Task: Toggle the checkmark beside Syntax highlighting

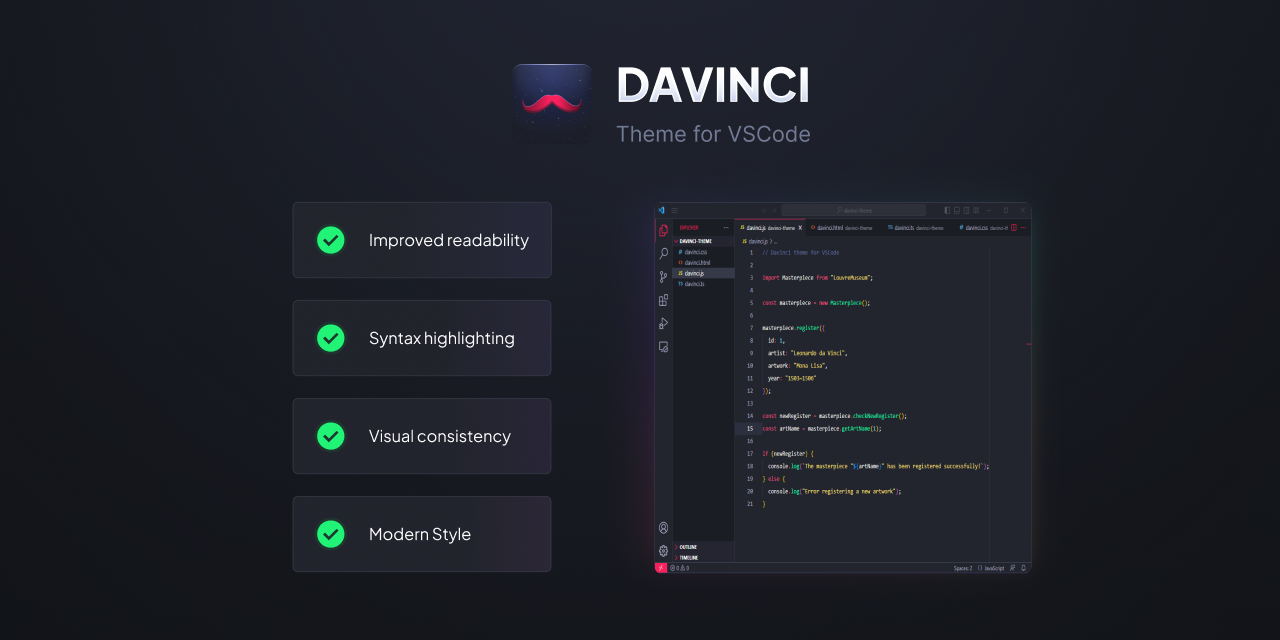Action: (330, 338)
